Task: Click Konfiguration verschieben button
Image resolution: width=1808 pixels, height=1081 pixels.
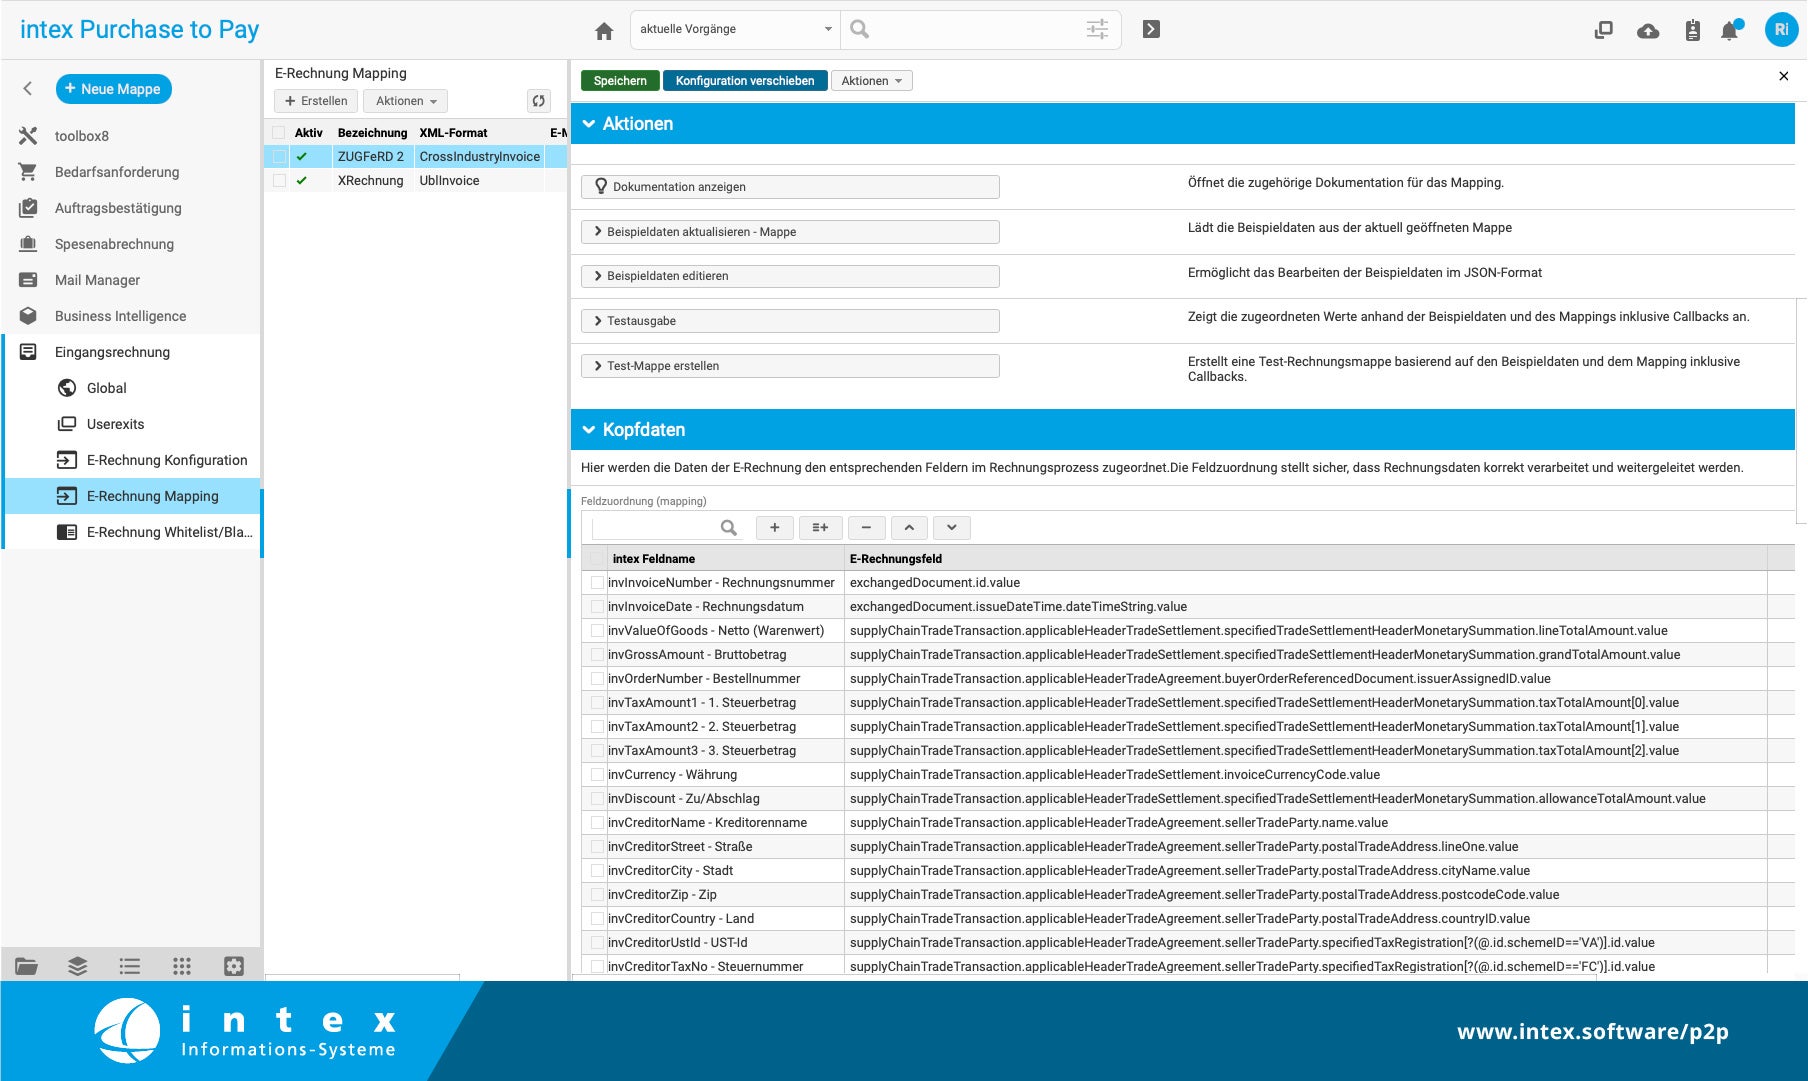Action: click(x=744, y=81)
